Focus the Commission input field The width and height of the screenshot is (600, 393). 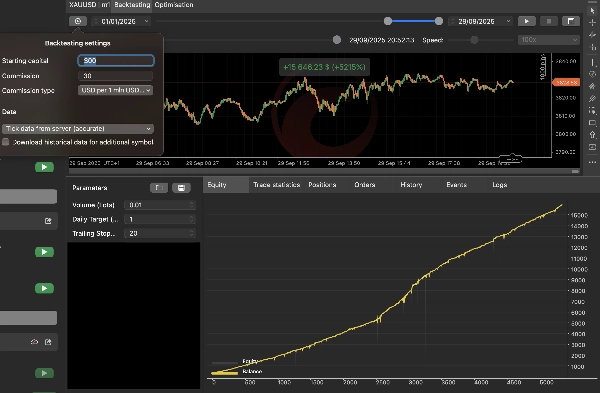(116, 76)
